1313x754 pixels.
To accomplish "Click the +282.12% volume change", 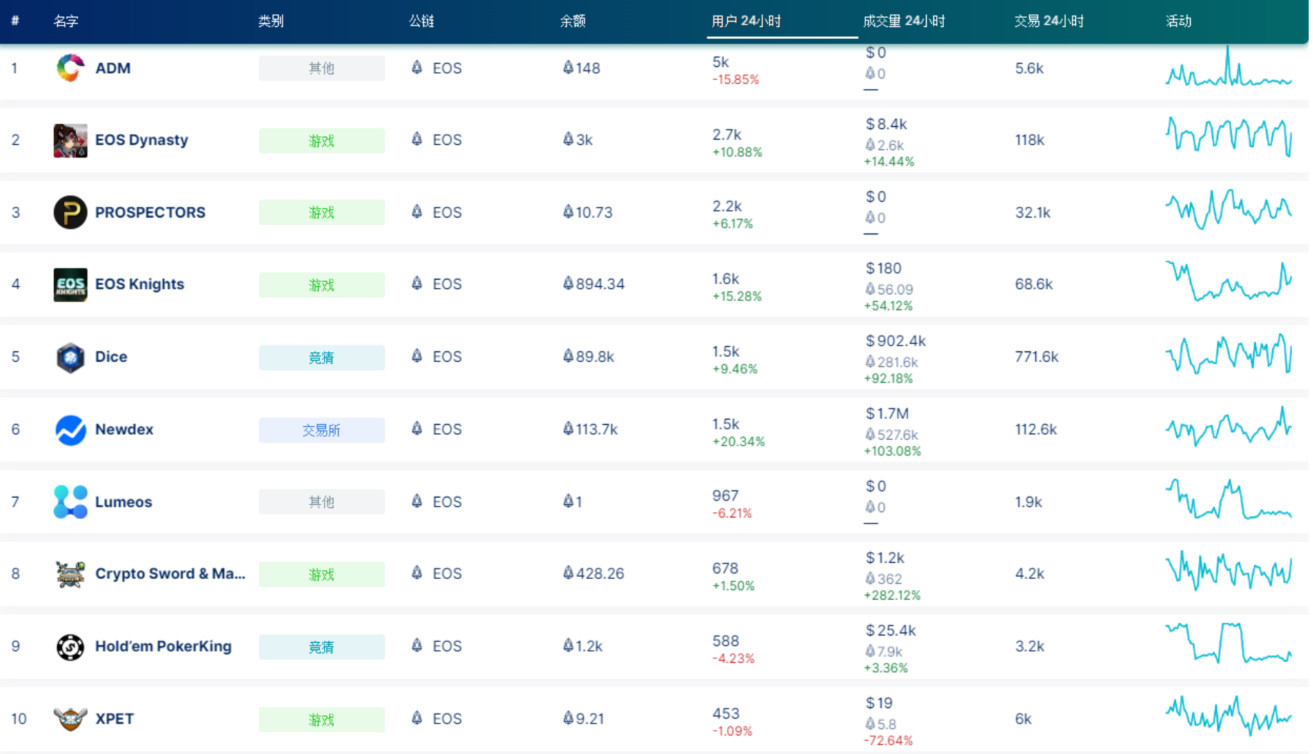I will click(892, 595).
